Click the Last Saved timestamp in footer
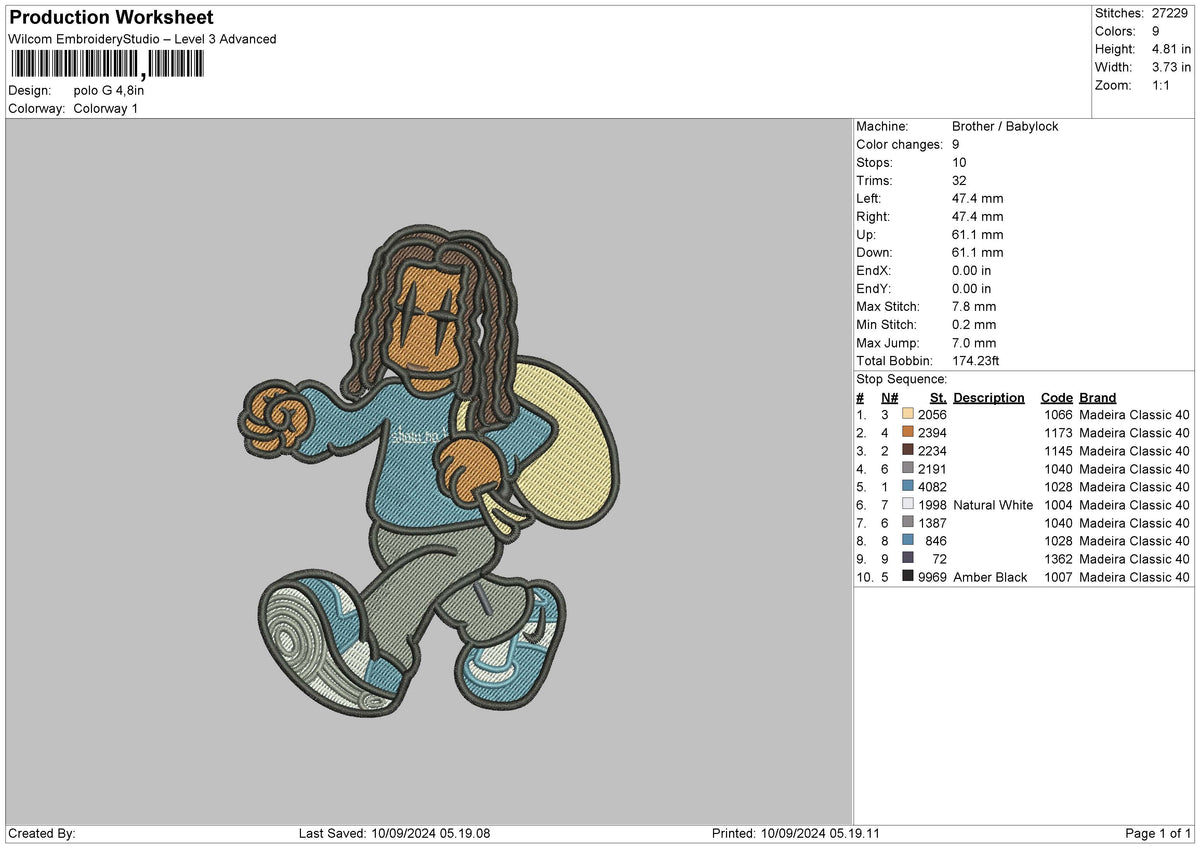1200x848 pixels. (x=397, y=833)
